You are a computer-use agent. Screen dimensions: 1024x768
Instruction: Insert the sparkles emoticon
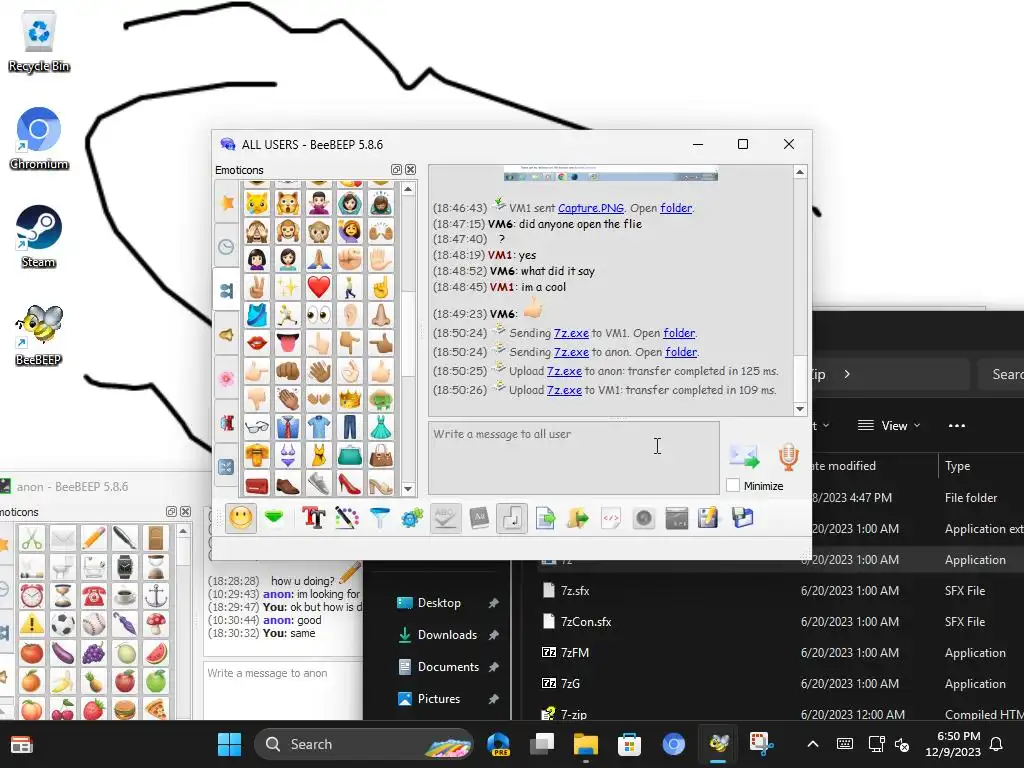287,287
